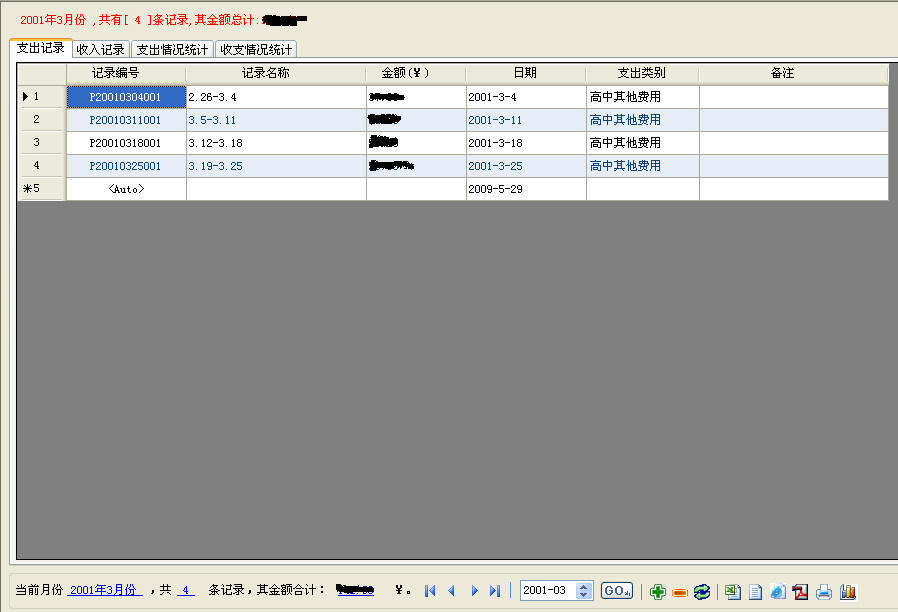Click 高中其他费用 category in row 3

[643, 143]
